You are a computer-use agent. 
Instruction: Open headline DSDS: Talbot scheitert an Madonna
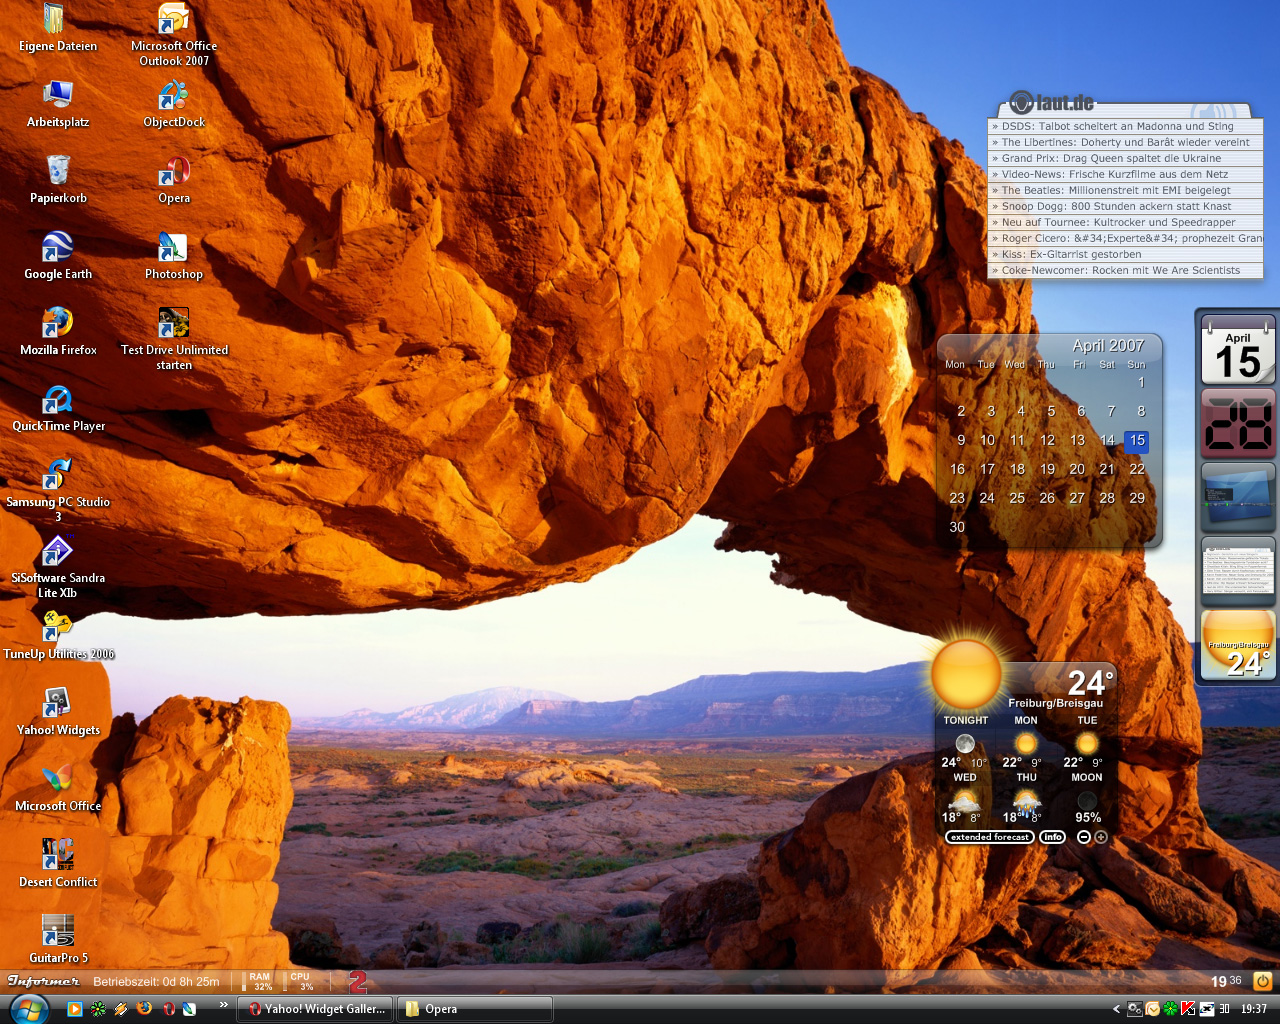pyautogui.click(x=1126, y=126)
